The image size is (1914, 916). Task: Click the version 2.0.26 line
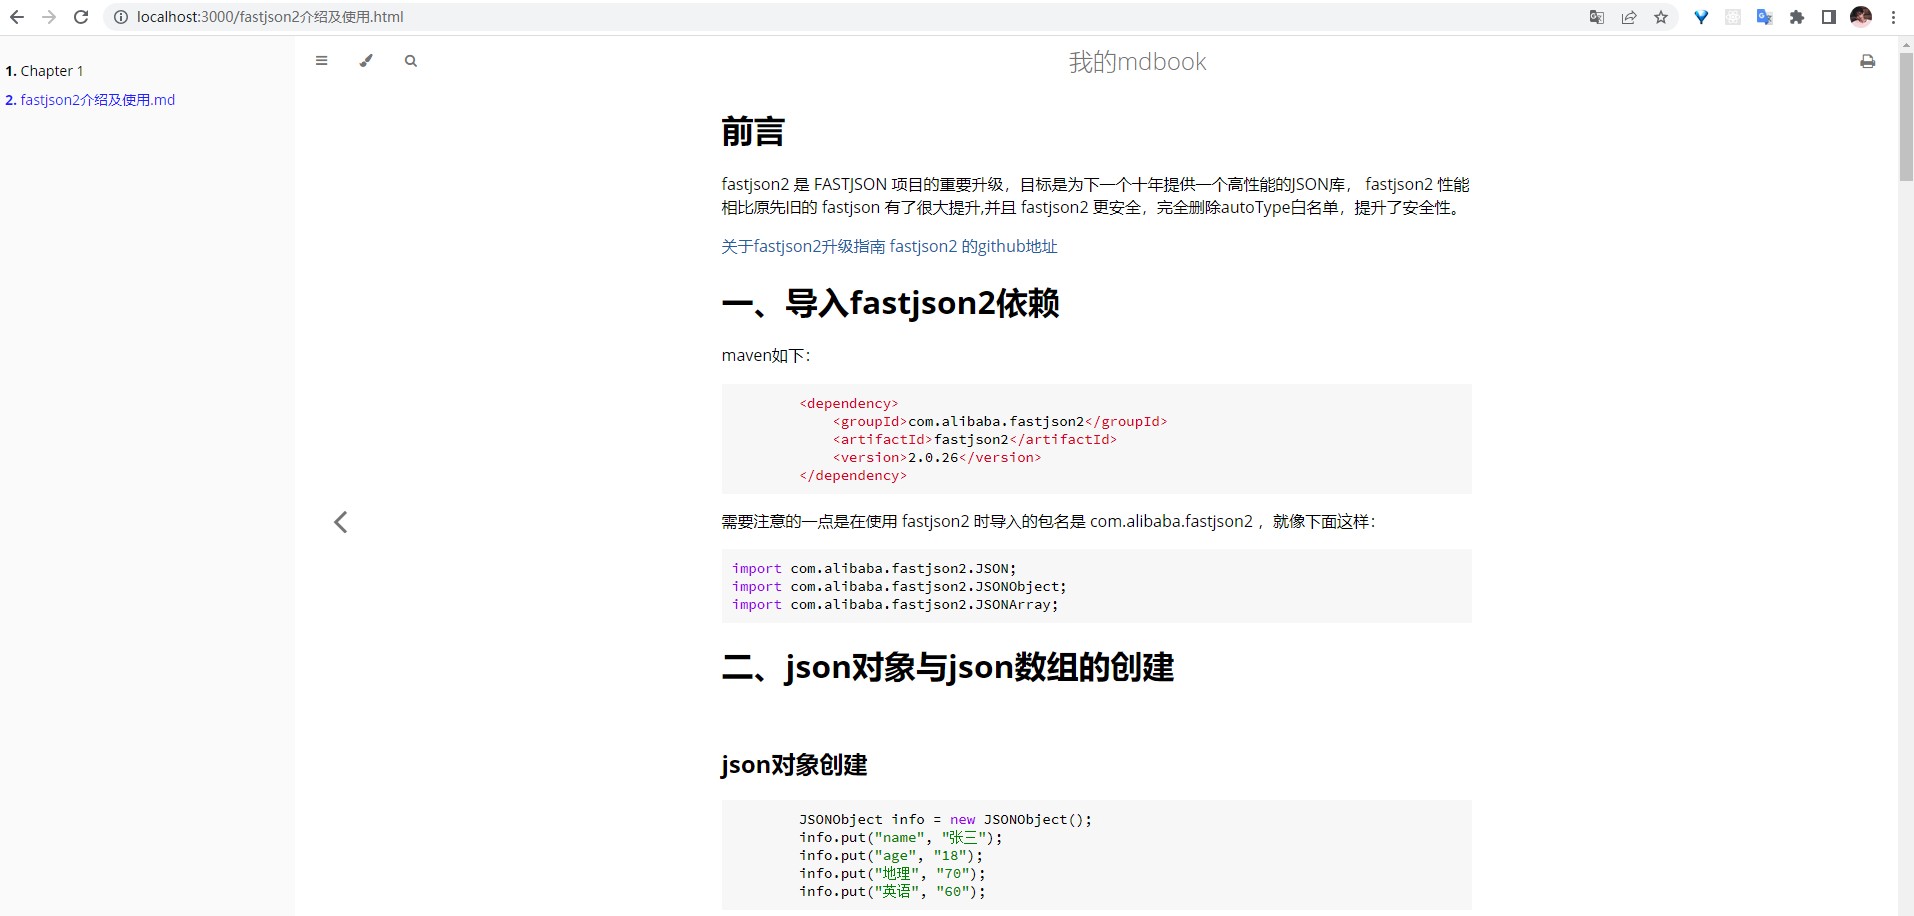(937, 457)
